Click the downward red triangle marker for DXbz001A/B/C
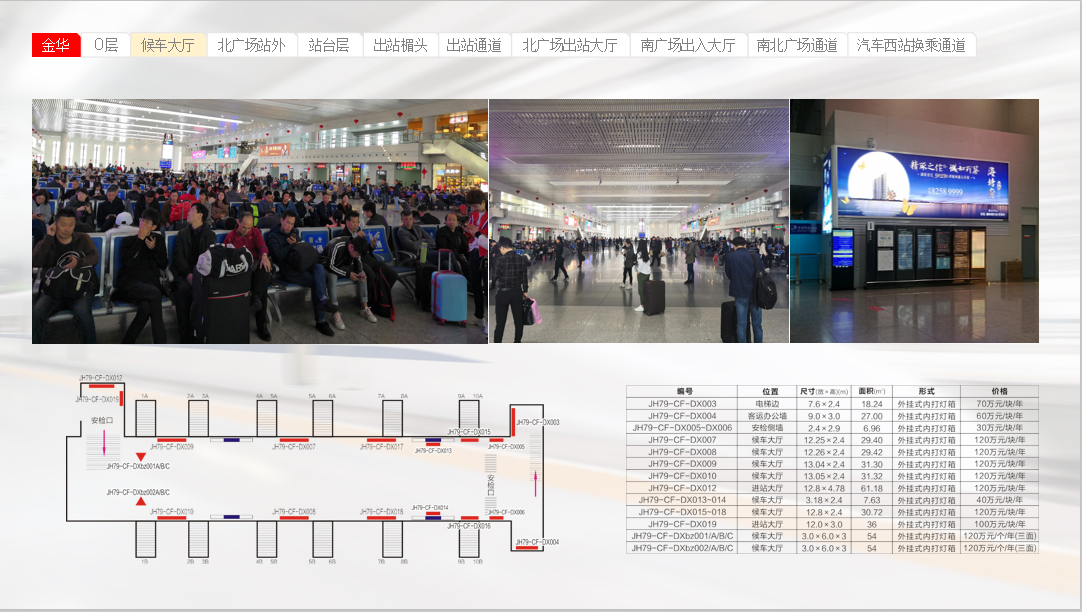The width and height of the screenshot is (1082, 612). click(141, 457)
